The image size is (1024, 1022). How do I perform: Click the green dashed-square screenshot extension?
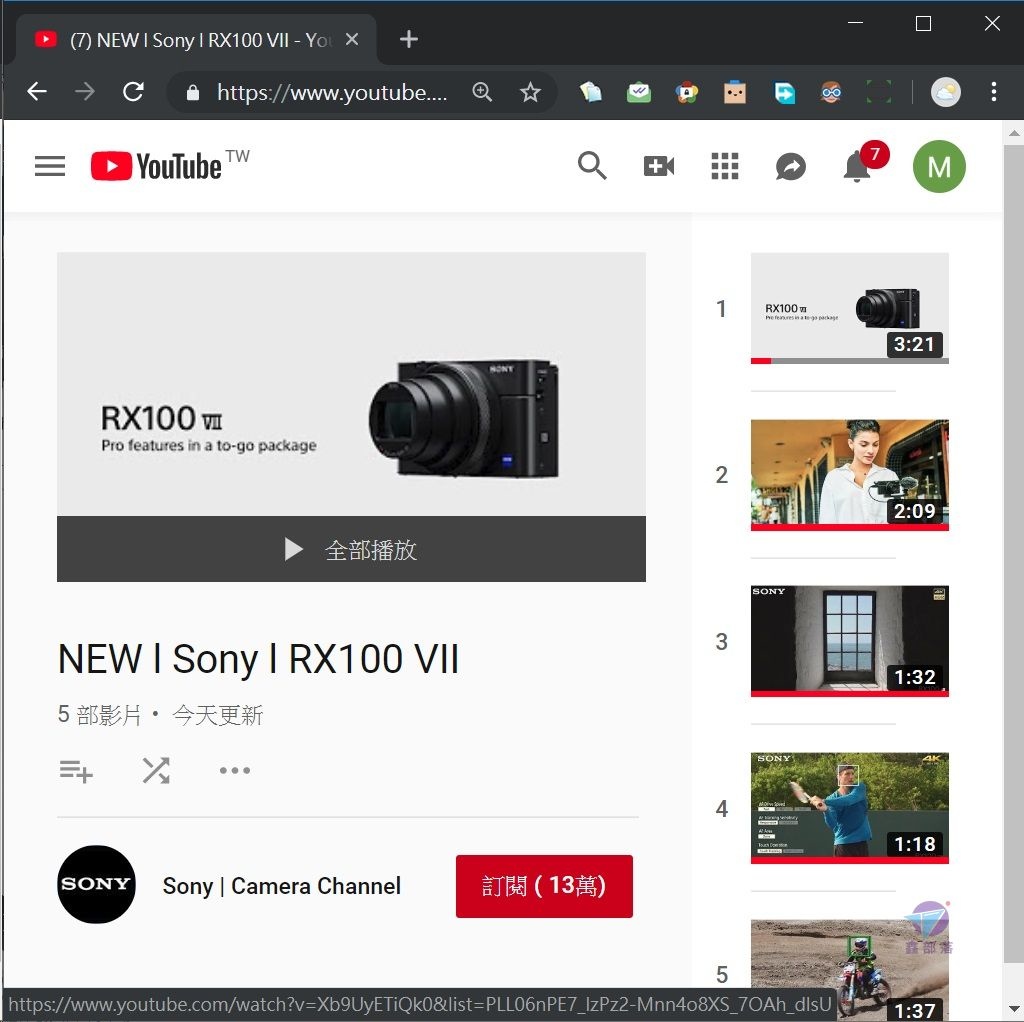878,91
